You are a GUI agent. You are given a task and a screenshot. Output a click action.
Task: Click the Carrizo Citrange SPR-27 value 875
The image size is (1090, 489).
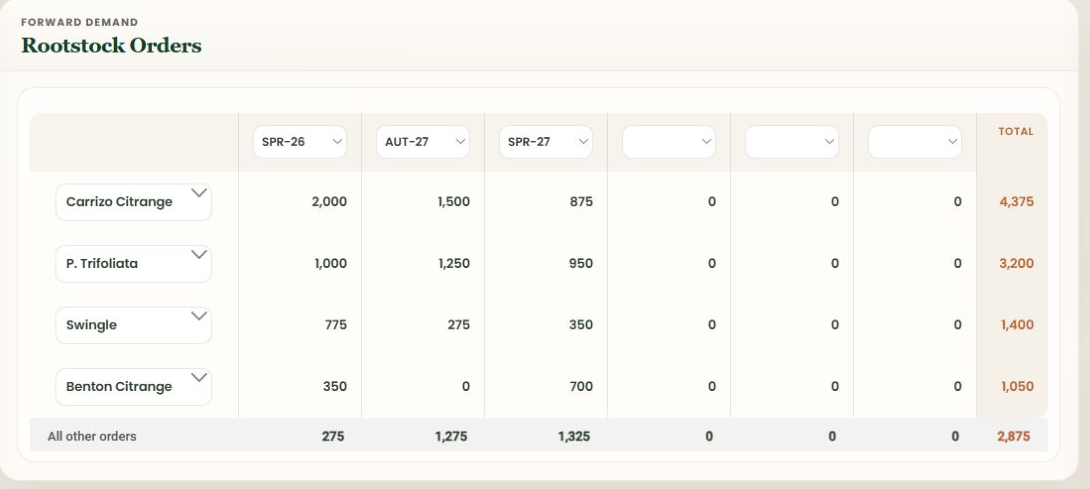click(581, 202)
